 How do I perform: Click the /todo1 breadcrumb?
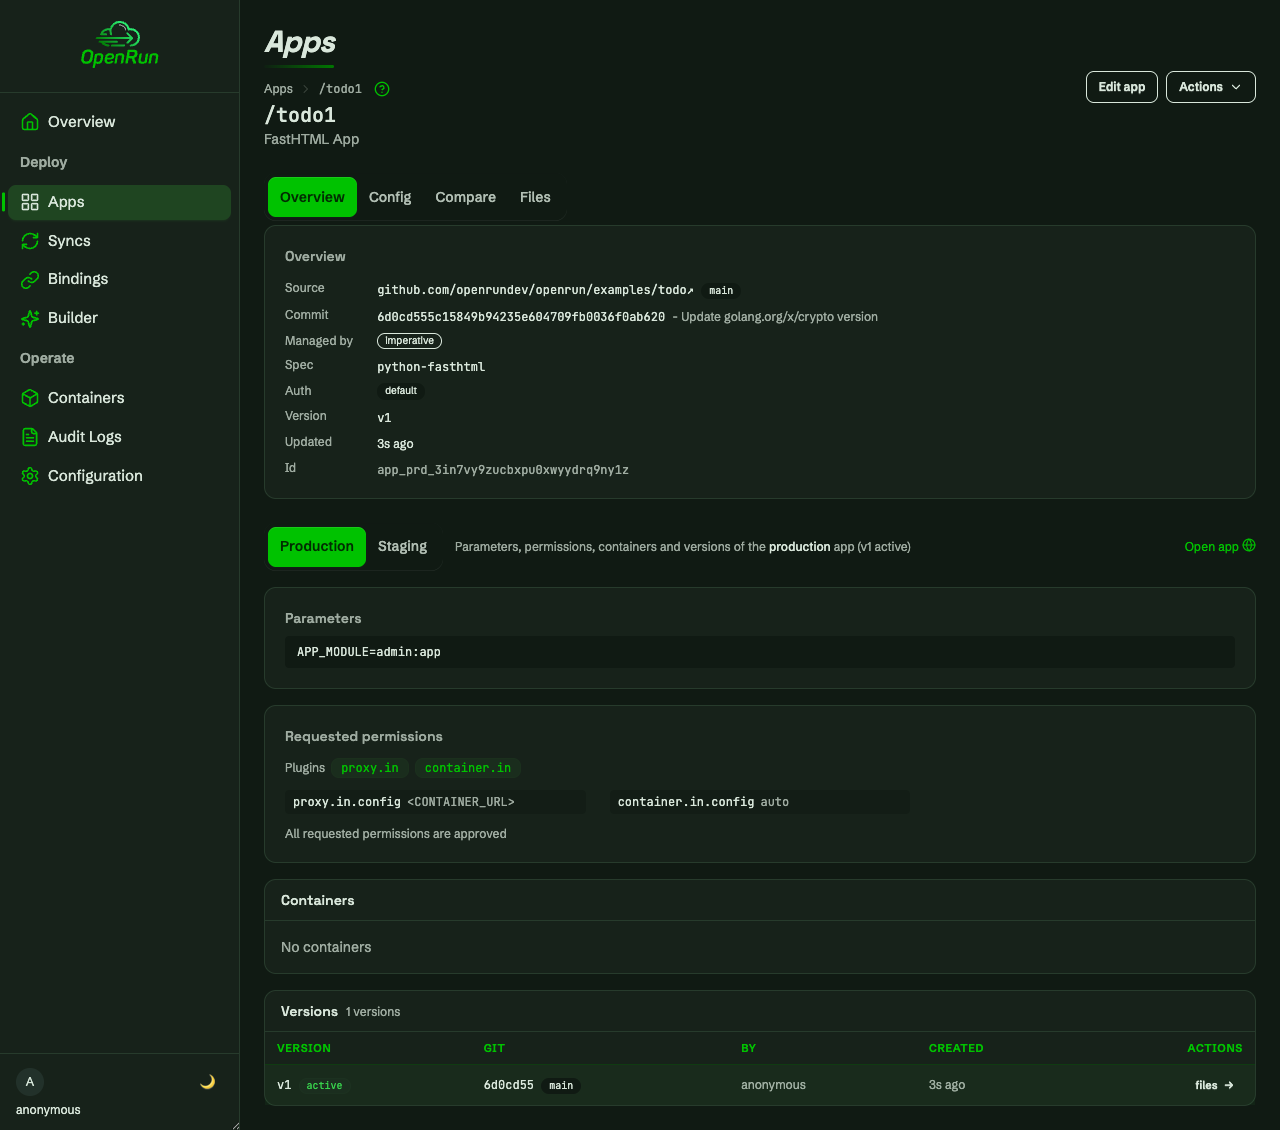click(340, 89)
